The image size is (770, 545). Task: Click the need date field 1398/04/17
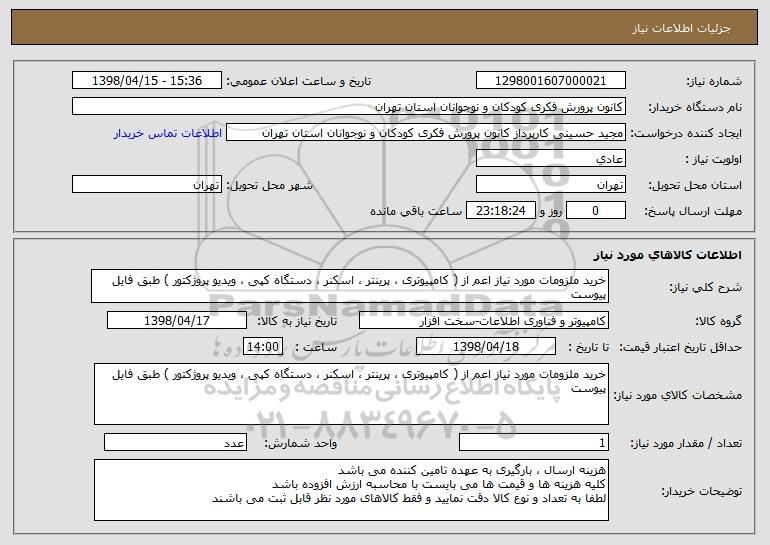(177, 321)
